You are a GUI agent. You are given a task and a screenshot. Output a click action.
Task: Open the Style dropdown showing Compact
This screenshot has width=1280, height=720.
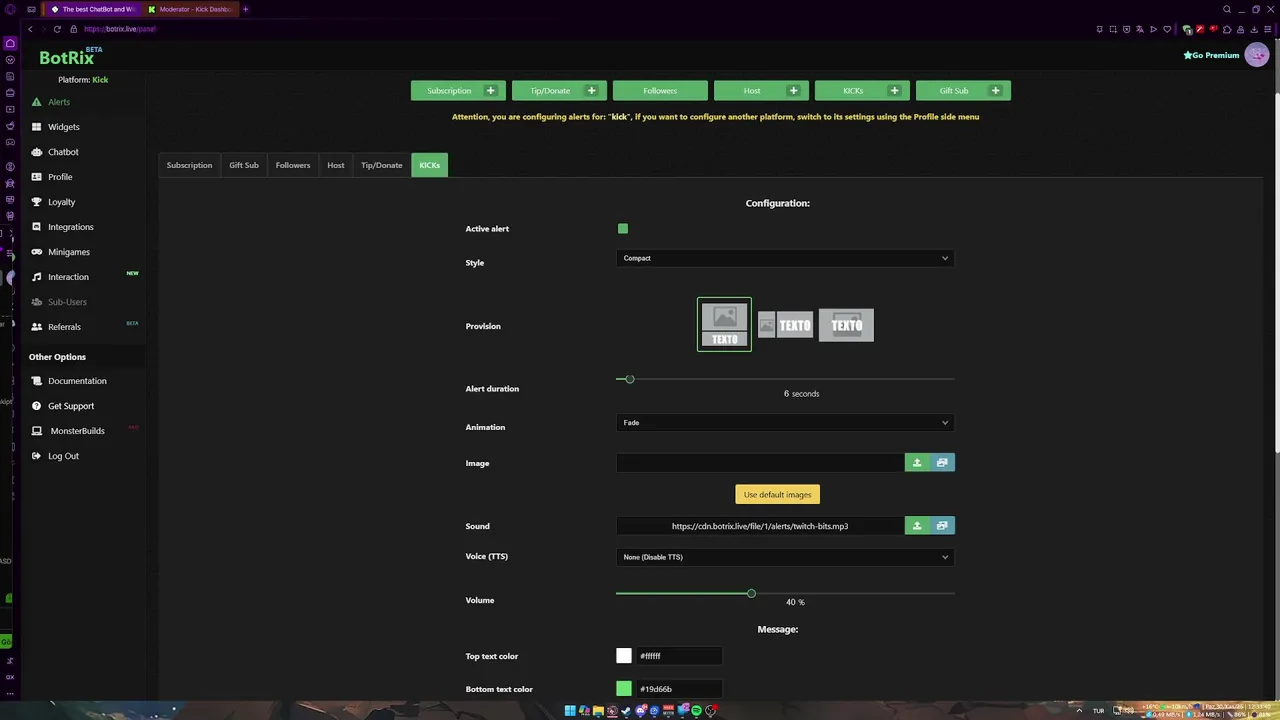point(785,258)
